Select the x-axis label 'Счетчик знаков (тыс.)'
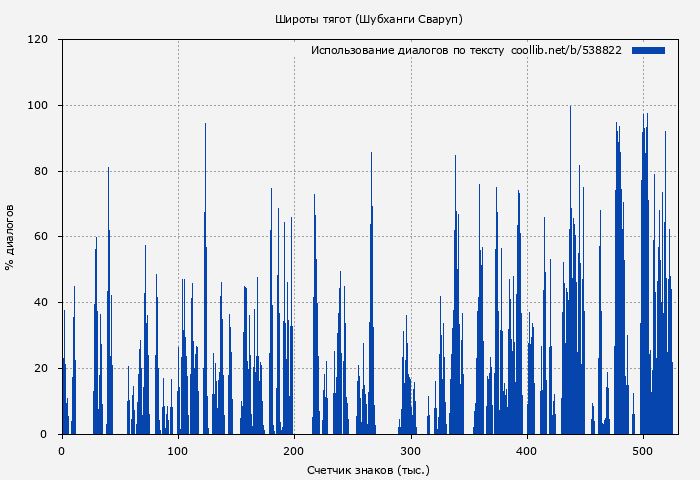The height and width of the screenshot is (480, 700). [368, 469]
